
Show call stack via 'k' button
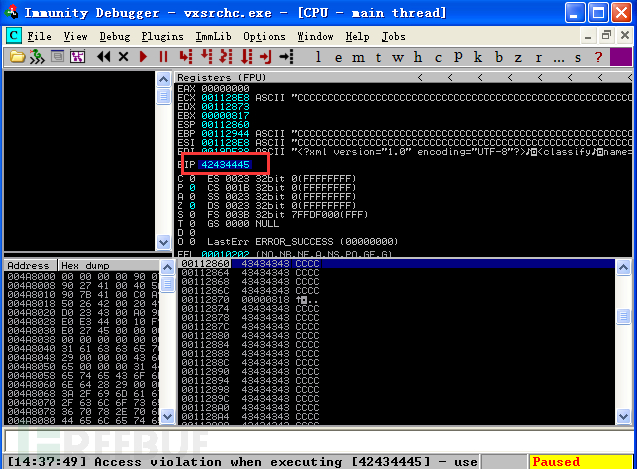tap(478, 57)
